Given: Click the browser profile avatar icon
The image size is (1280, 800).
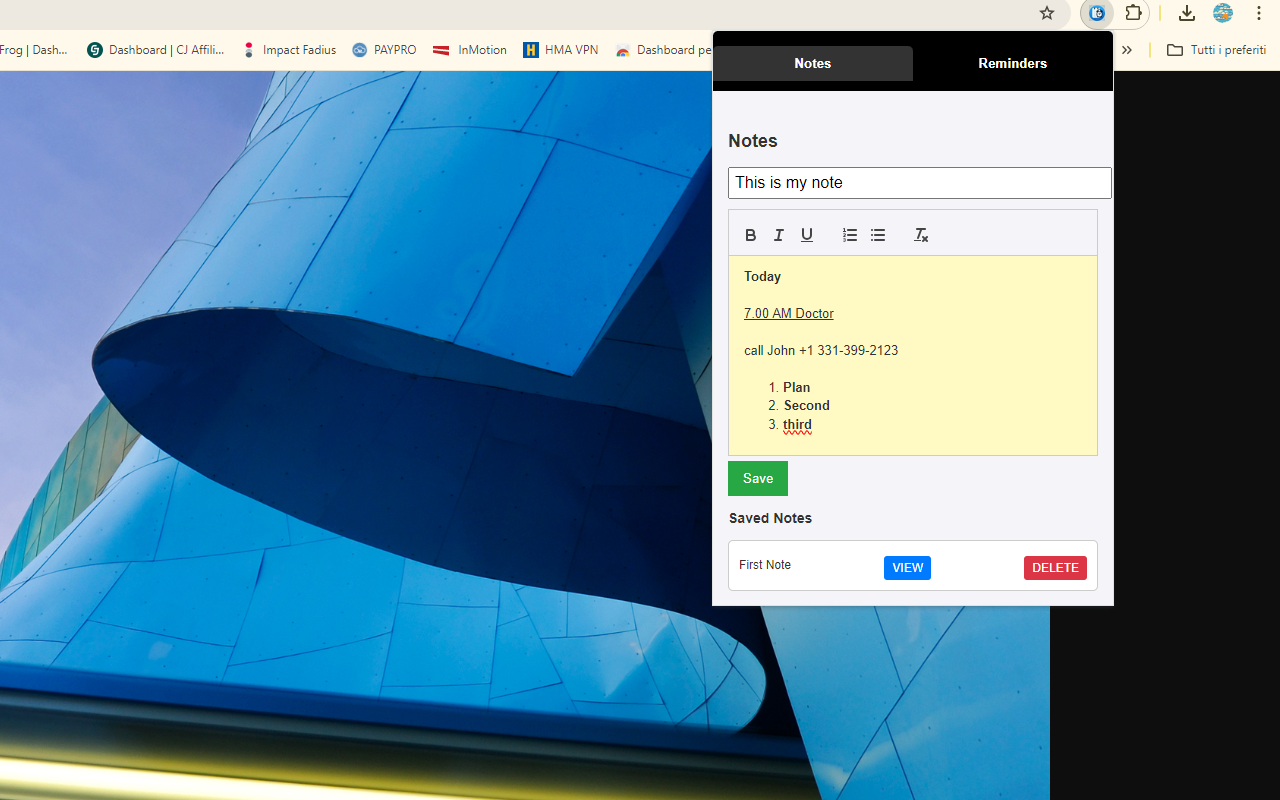Looking at the screenshot, I should coord(1222,13).
